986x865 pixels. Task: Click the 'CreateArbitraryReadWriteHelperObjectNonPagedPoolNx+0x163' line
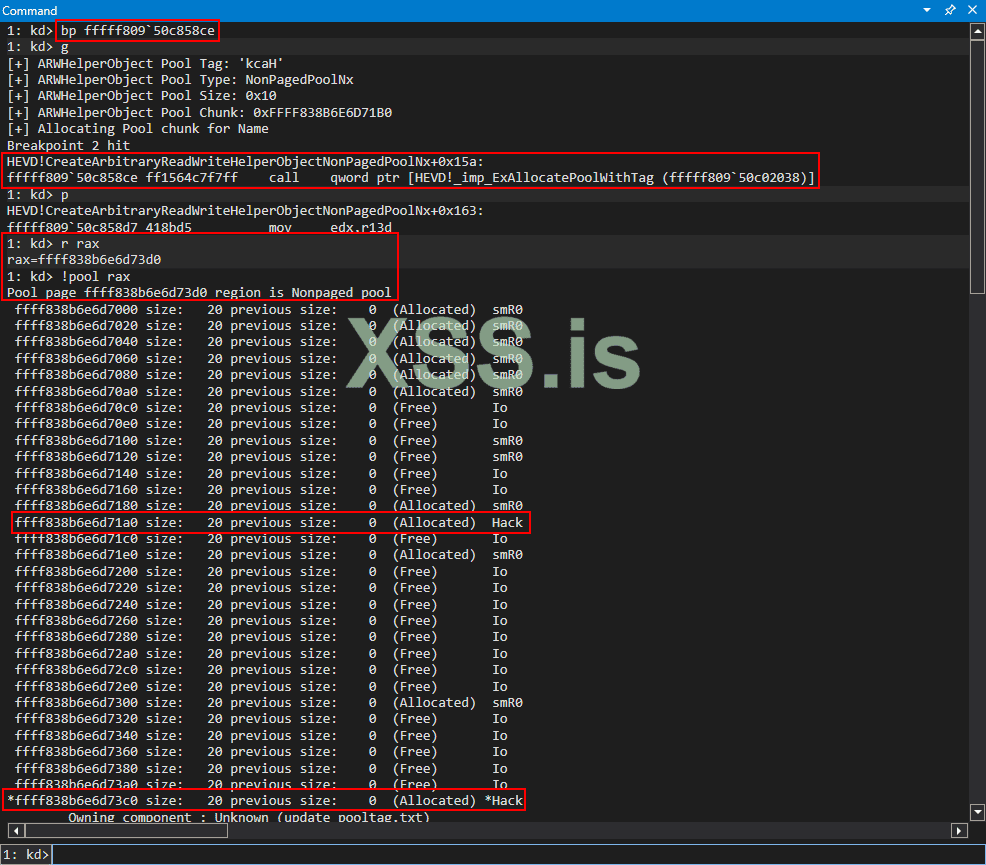point(245,211)
